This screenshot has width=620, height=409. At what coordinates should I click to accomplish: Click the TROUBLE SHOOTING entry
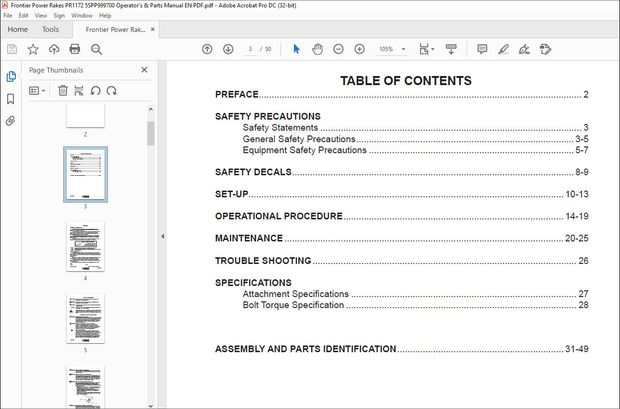coord(401,261)
